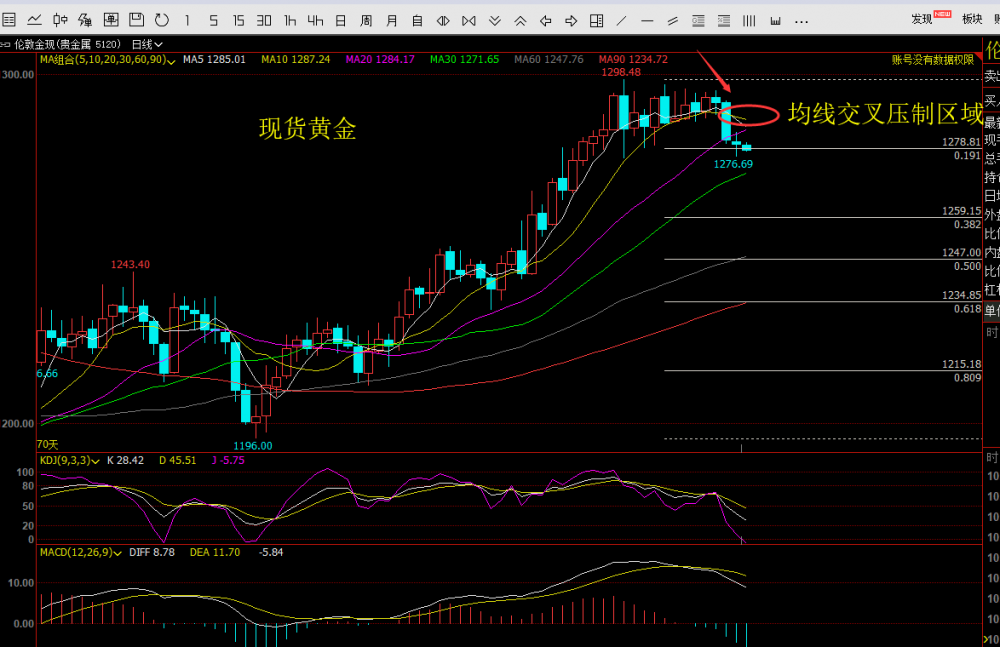
Task: Click the 1276.69 price label
Action: [733, 164]
